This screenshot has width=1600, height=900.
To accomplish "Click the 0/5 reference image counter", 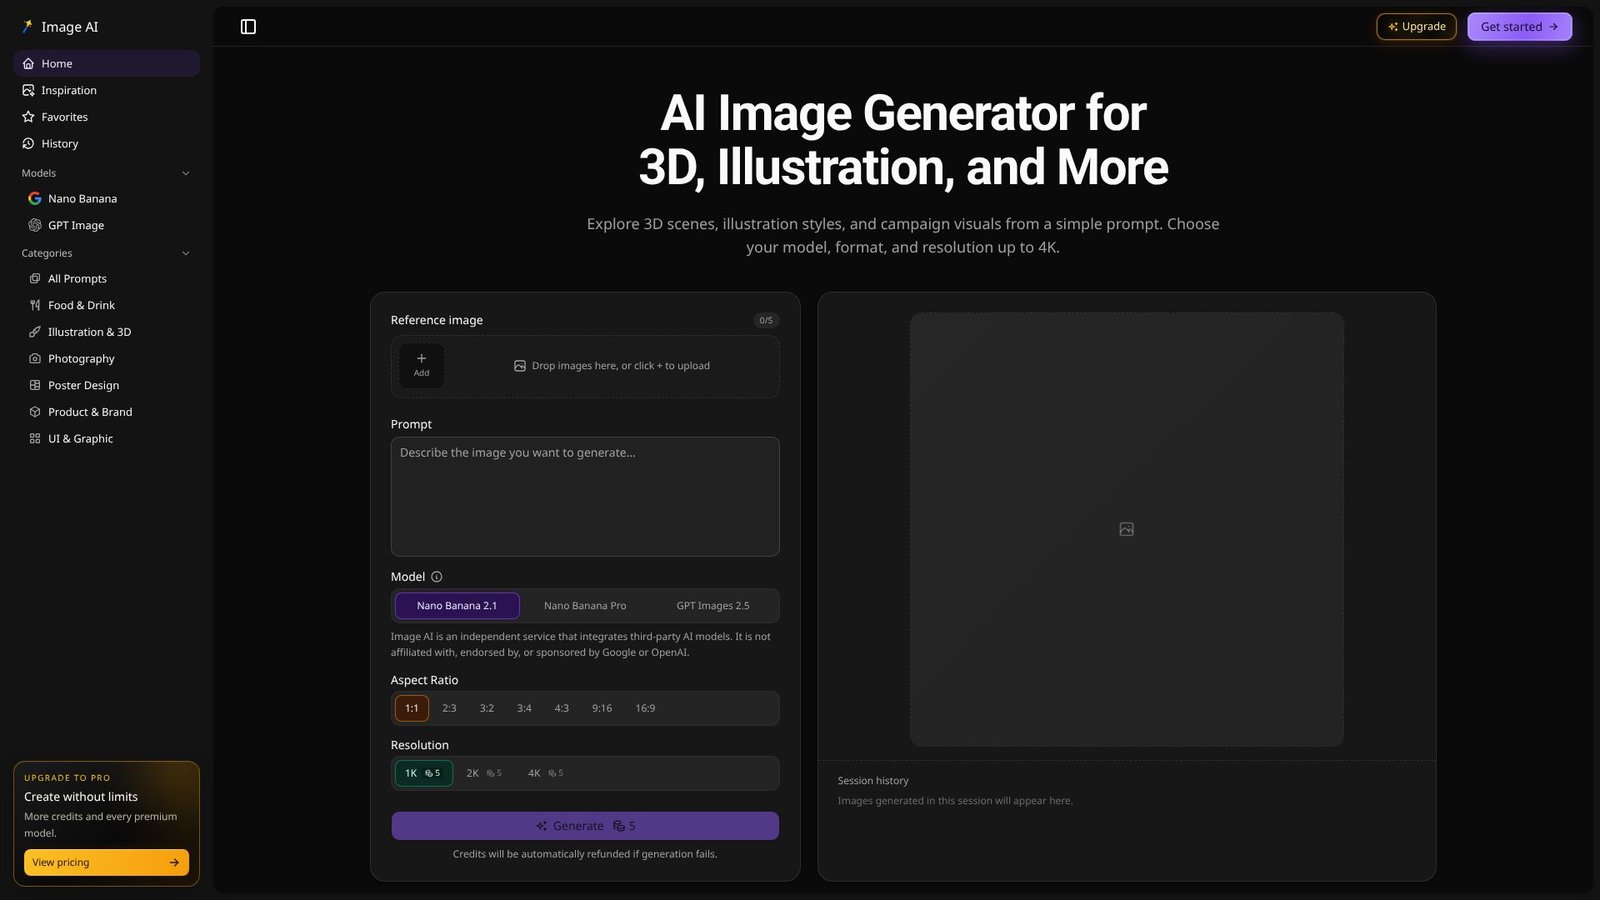I will click(x=766, y=321).
